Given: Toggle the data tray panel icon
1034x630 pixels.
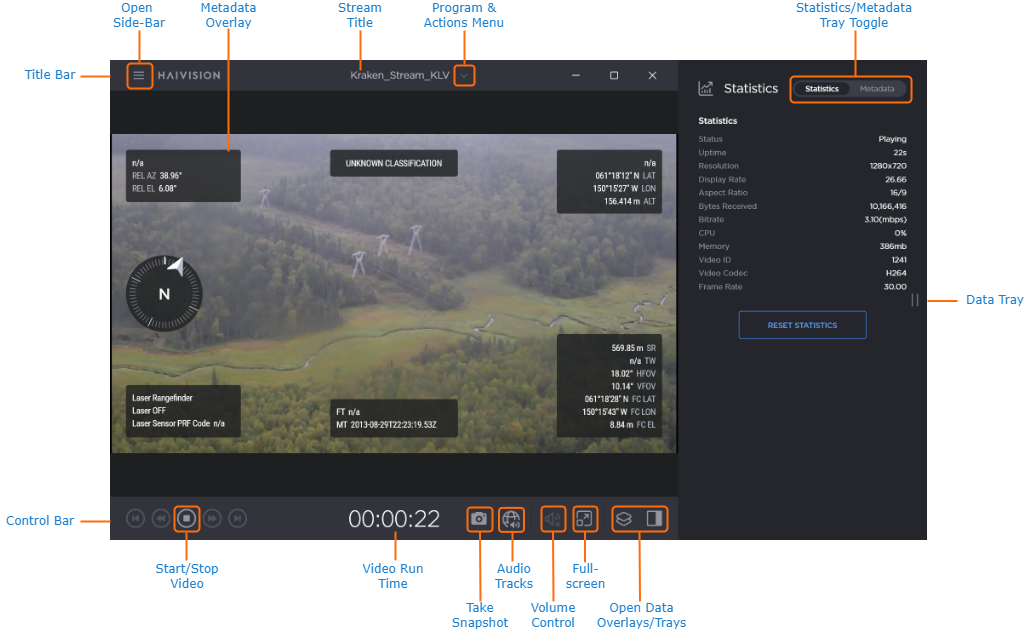Looking at the screenshot, I should [x=655, y=519].
